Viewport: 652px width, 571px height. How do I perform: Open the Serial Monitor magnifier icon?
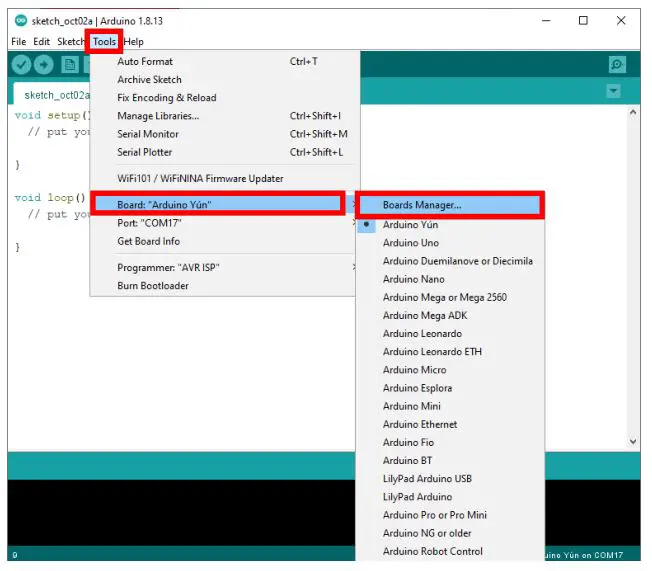tap(617, 64)
